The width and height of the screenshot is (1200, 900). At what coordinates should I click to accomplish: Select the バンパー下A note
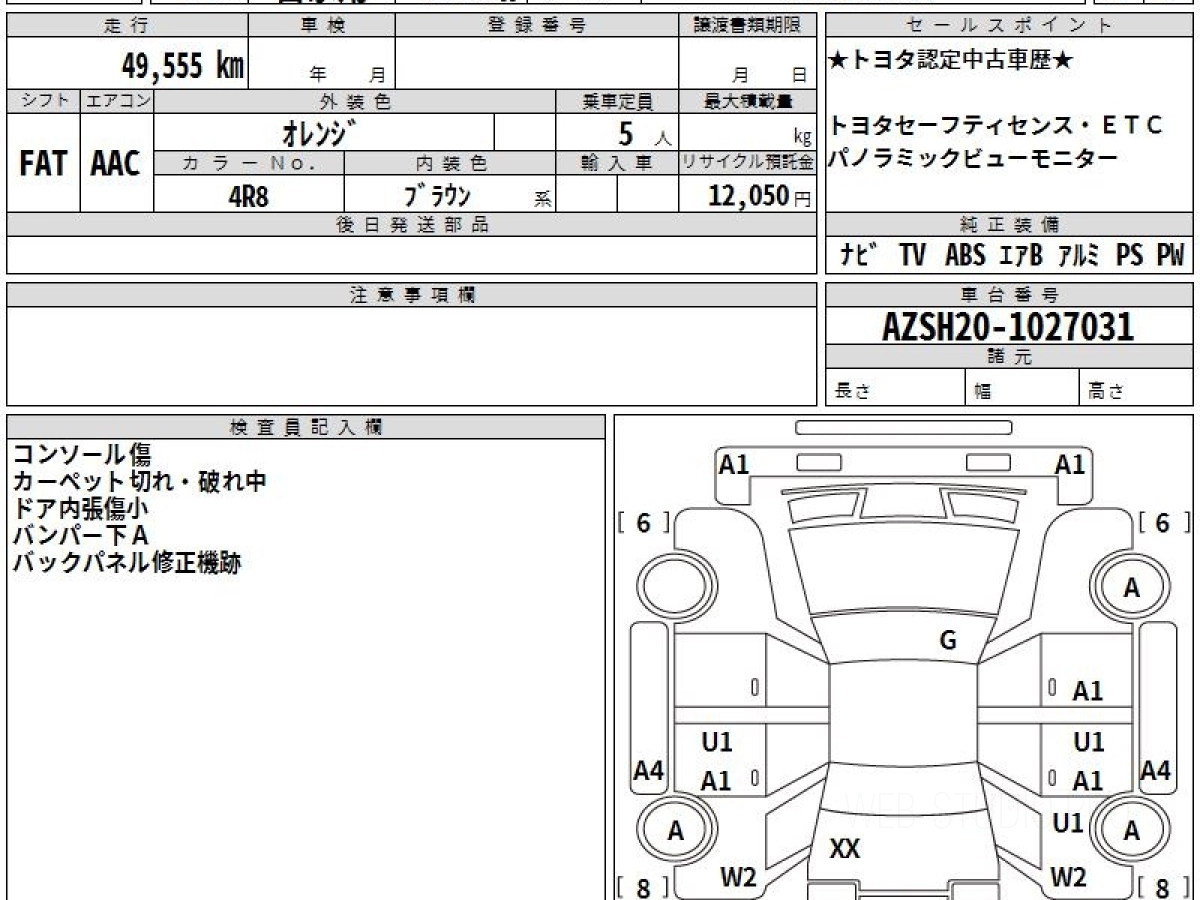click(x=80, y=536)
